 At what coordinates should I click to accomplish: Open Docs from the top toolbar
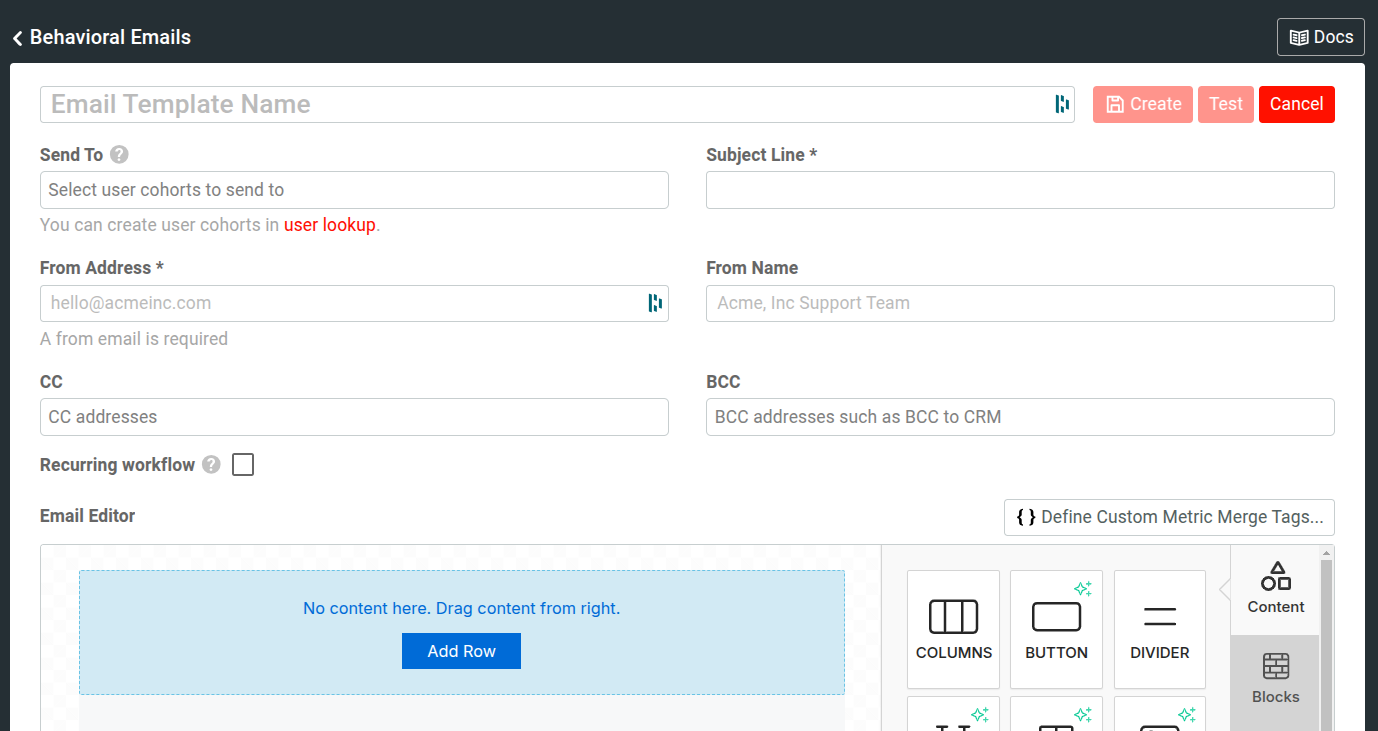tap(1320, 36)
